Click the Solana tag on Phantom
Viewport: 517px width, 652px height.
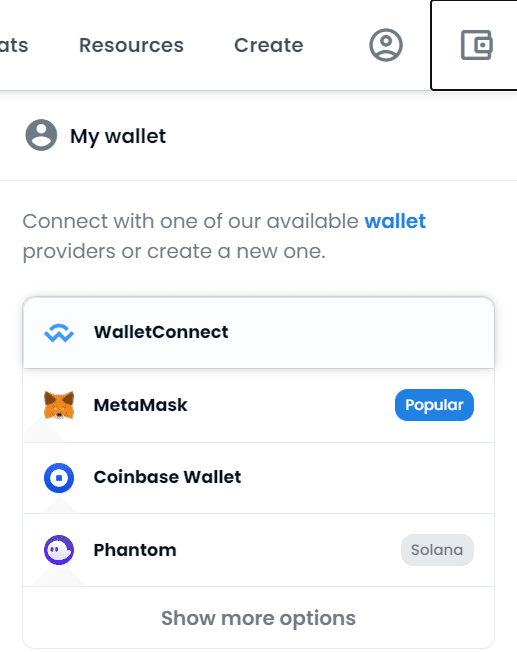pyautogui.click(x=437, y=550)
